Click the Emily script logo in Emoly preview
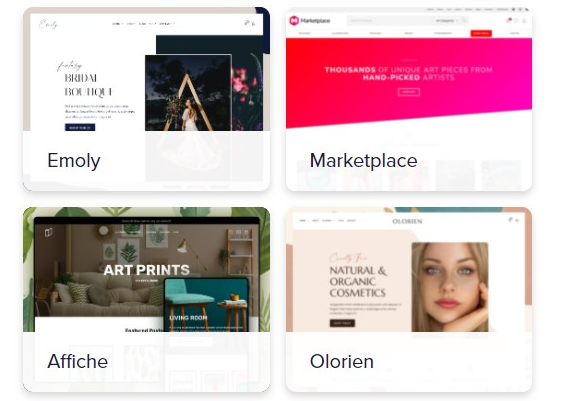 click(x=48, y=24)
